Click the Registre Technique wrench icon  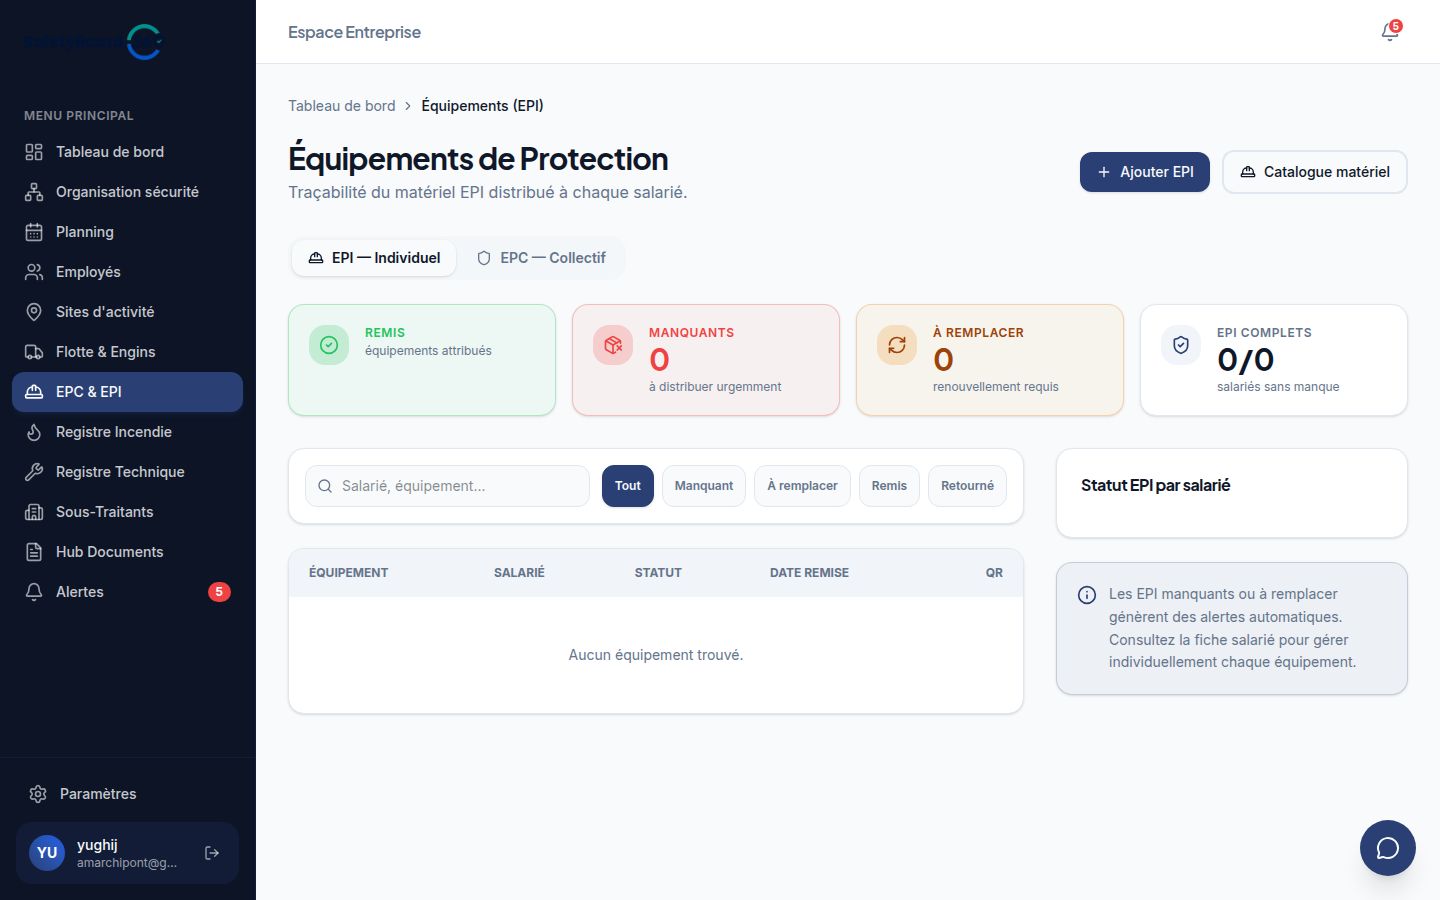34,472
